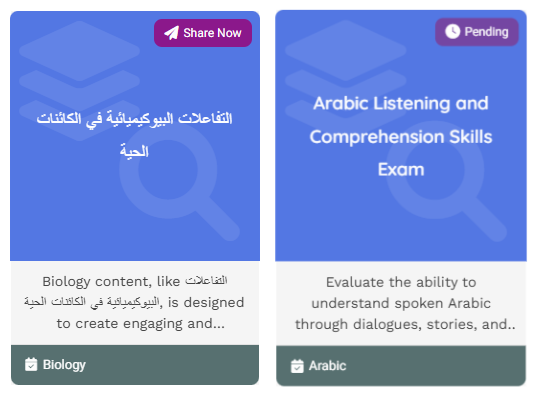Select the Biology subject label

click(x=64, y=364)
